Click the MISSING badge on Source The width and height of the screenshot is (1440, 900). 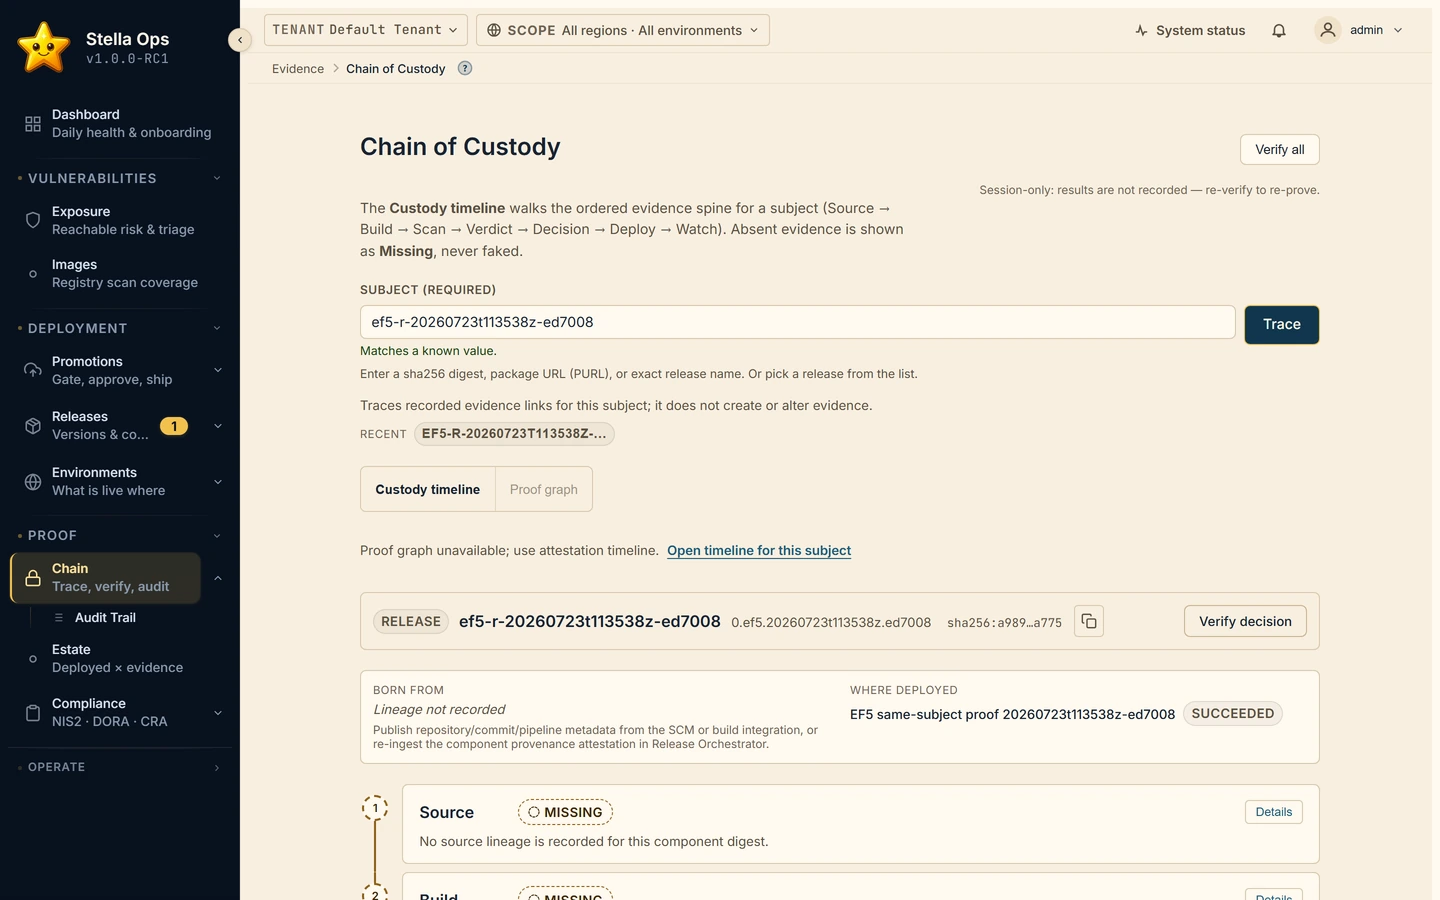tap(565, 812)
